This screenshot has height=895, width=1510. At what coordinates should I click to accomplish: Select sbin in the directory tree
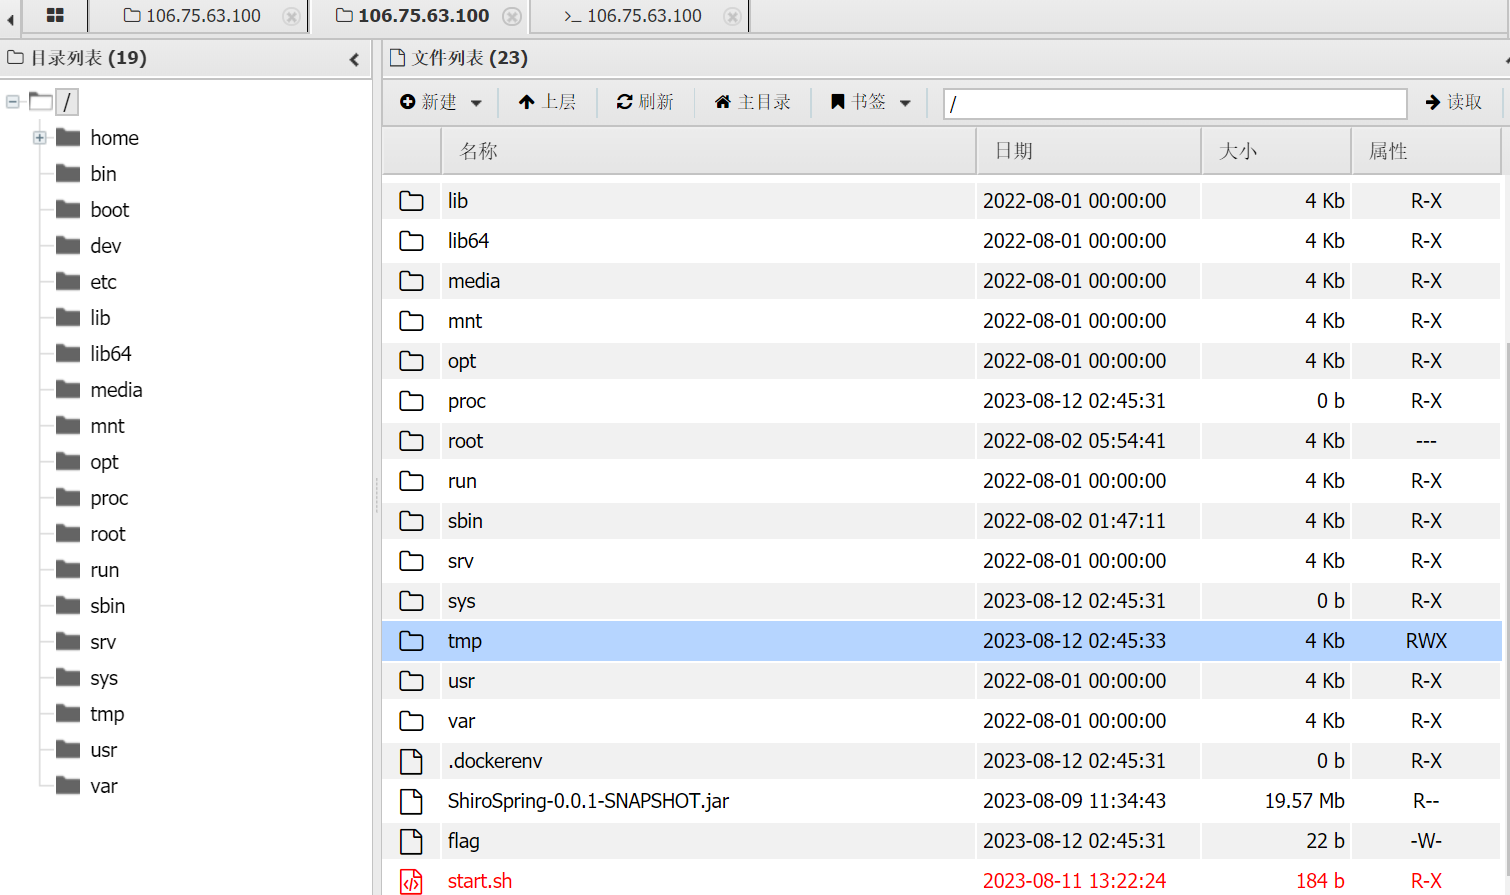click(108, 606)
